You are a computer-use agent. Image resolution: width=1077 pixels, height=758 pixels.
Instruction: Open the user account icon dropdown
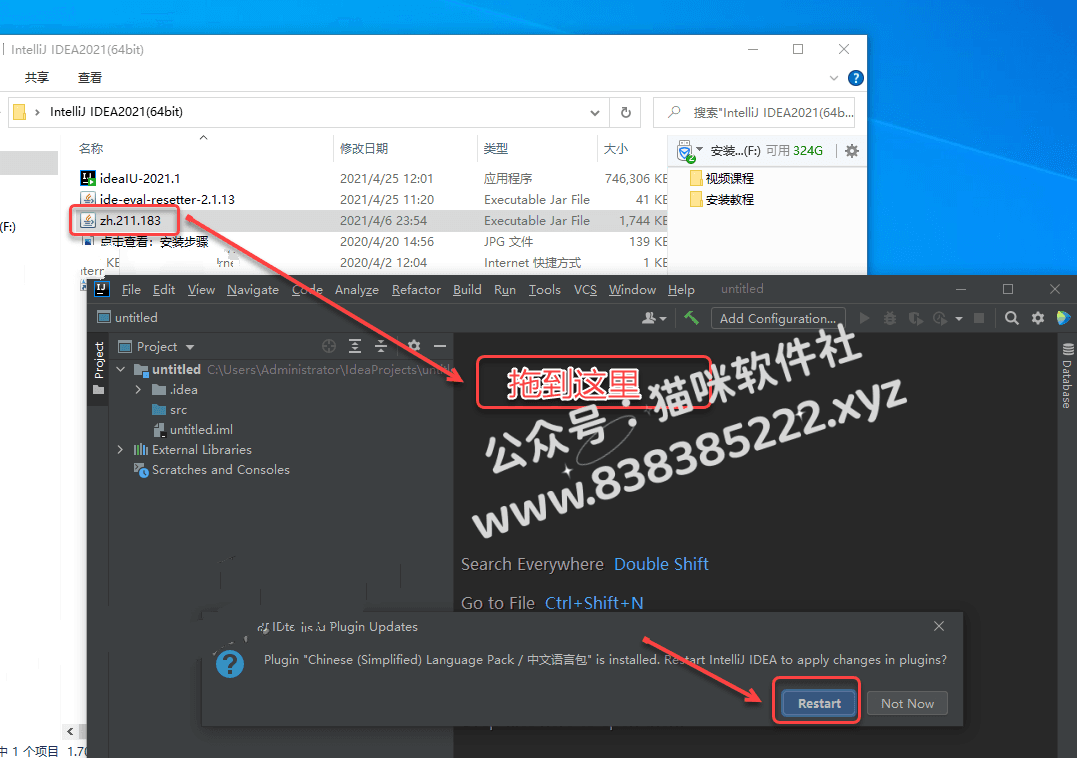pyautogui.click(x=654, y=318)
